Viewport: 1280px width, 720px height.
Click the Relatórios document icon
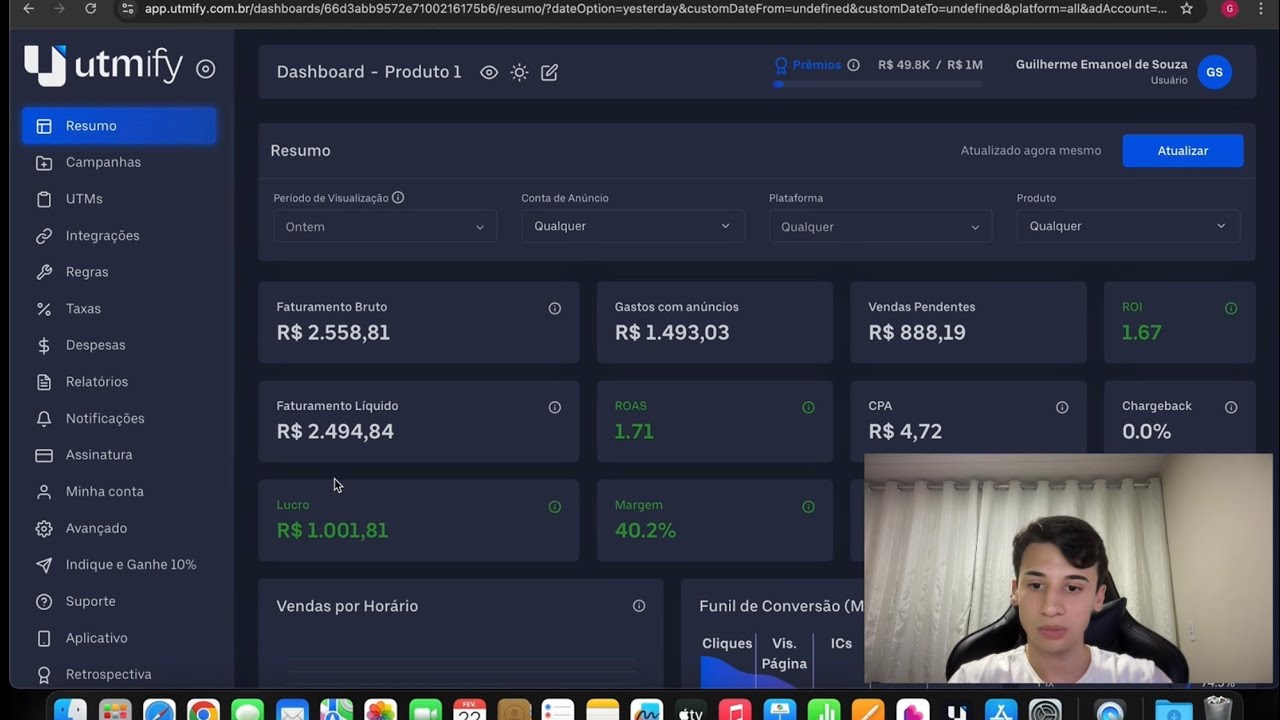pos(44,382)
